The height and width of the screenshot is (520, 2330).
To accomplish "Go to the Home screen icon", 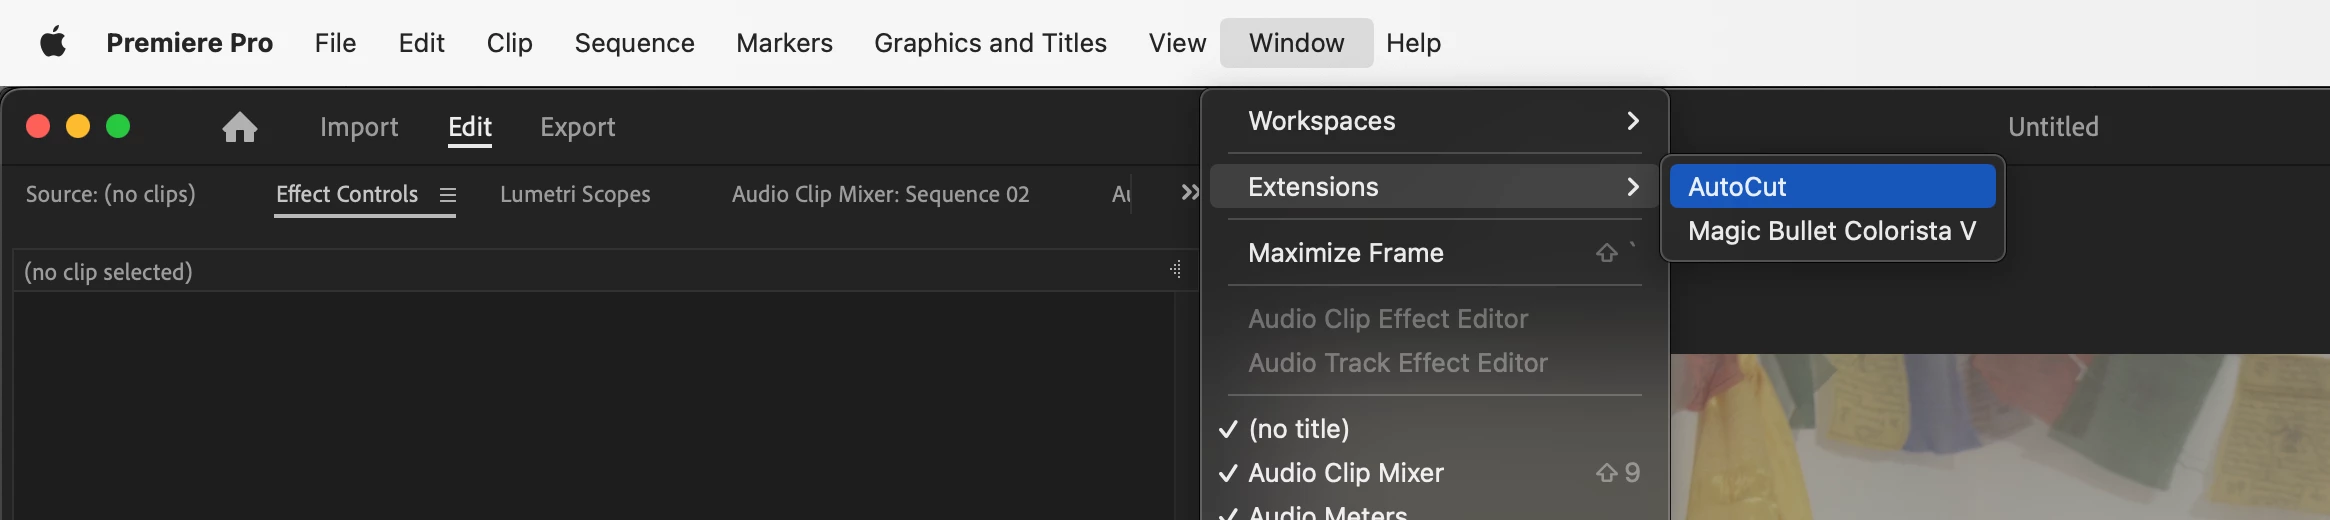I will coord(240,127).
